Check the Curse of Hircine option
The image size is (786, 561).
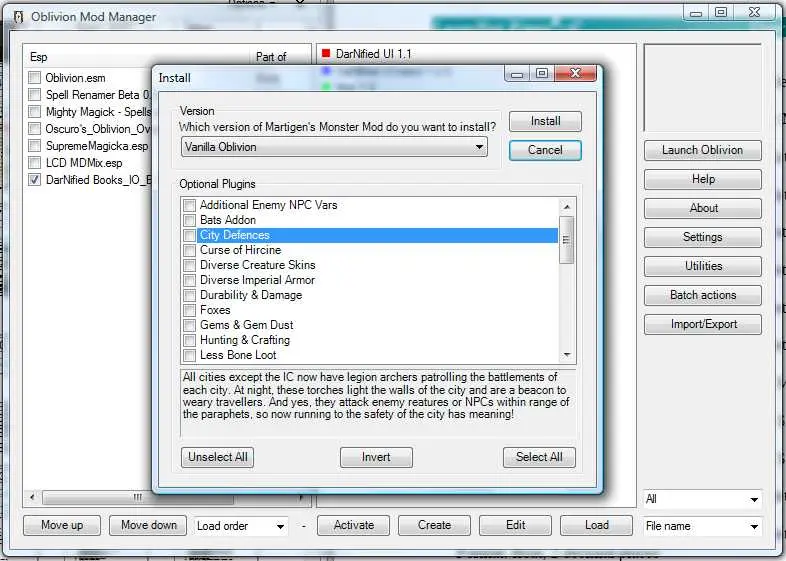click(x=189, y=250)
